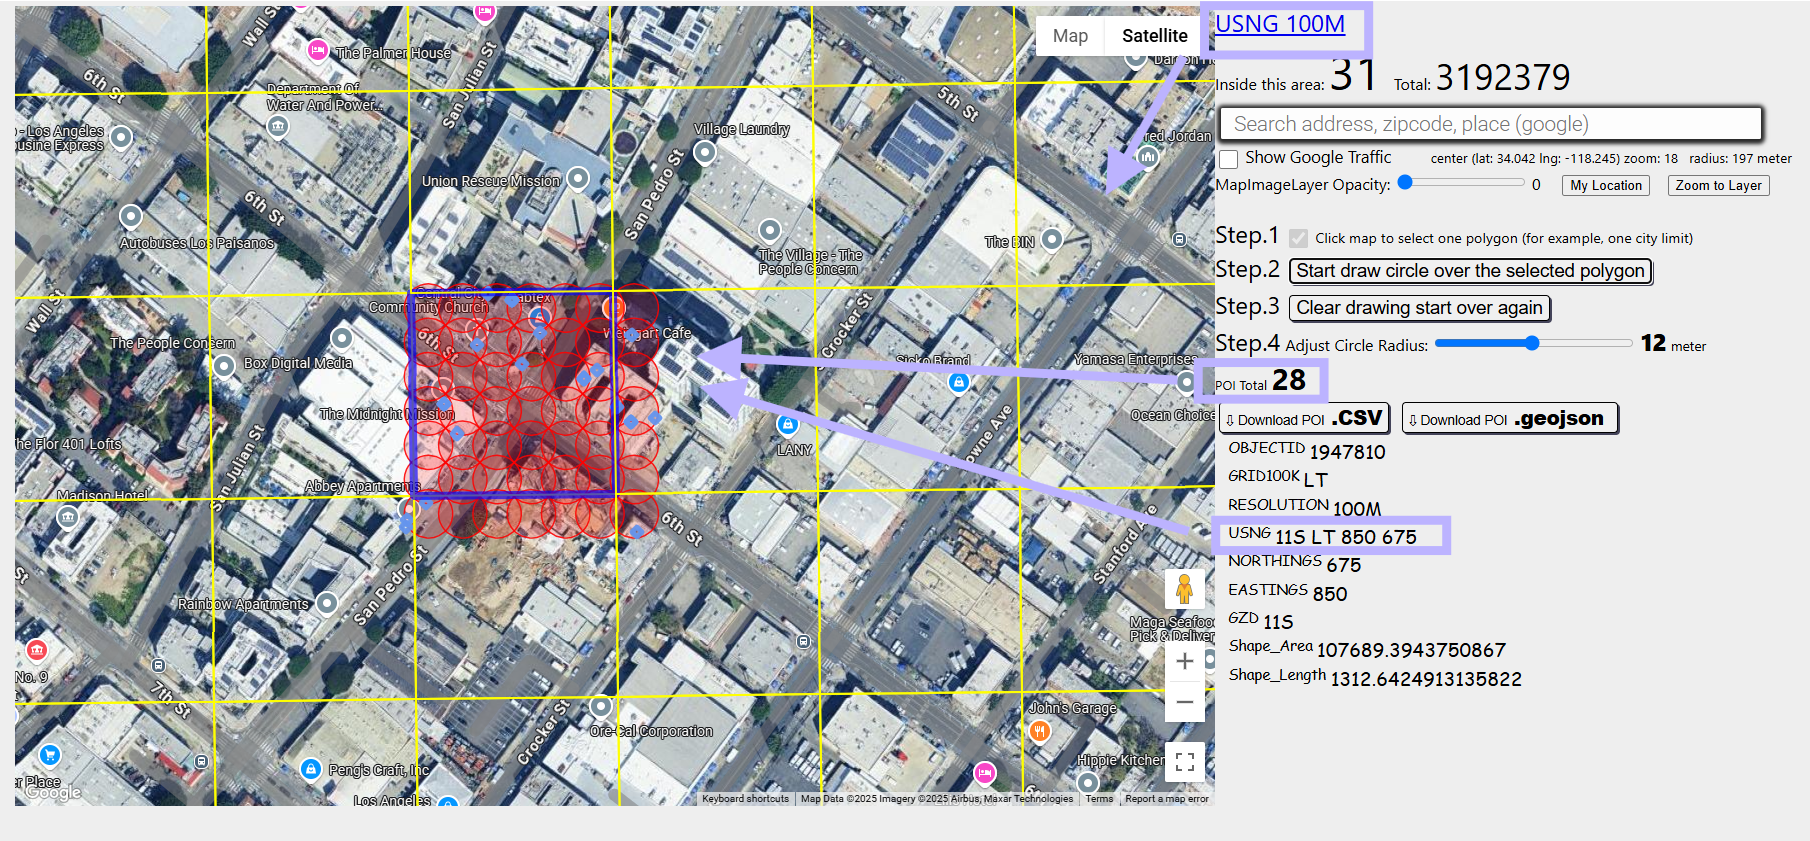This screenshot has height=841, width=1810.
Task: Download POI as .geojson
Action: (x=1510, y=418)
